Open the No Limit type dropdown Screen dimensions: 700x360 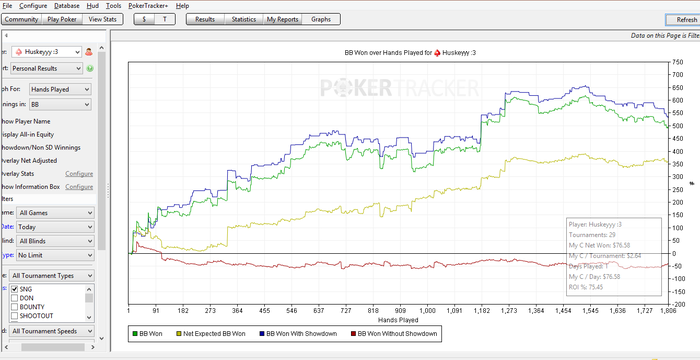coord(55,255)
